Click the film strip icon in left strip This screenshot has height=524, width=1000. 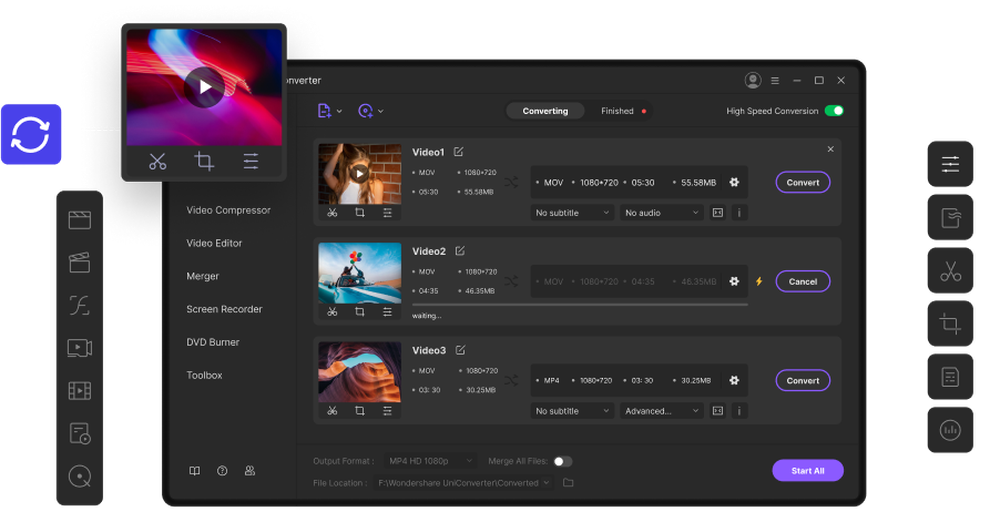pos(80,390)
